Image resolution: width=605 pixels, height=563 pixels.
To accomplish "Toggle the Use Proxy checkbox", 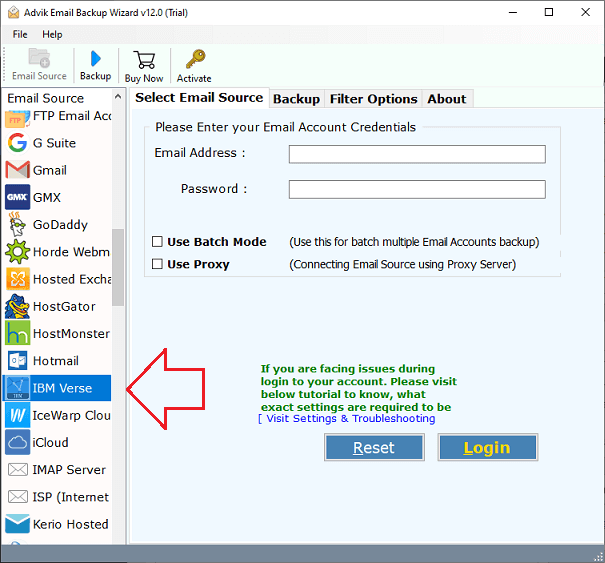I will 158,265.
